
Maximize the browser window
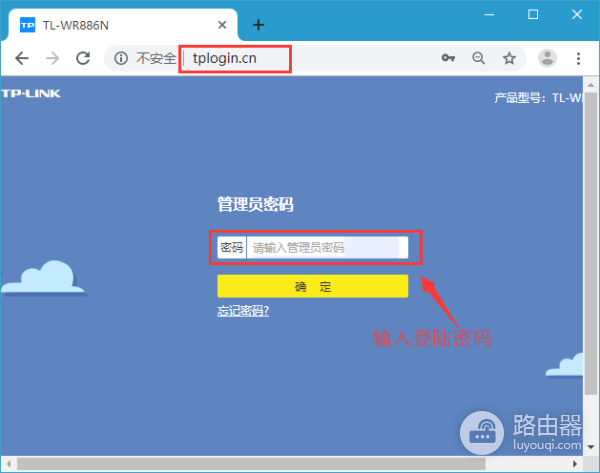(x=533, y=15)
